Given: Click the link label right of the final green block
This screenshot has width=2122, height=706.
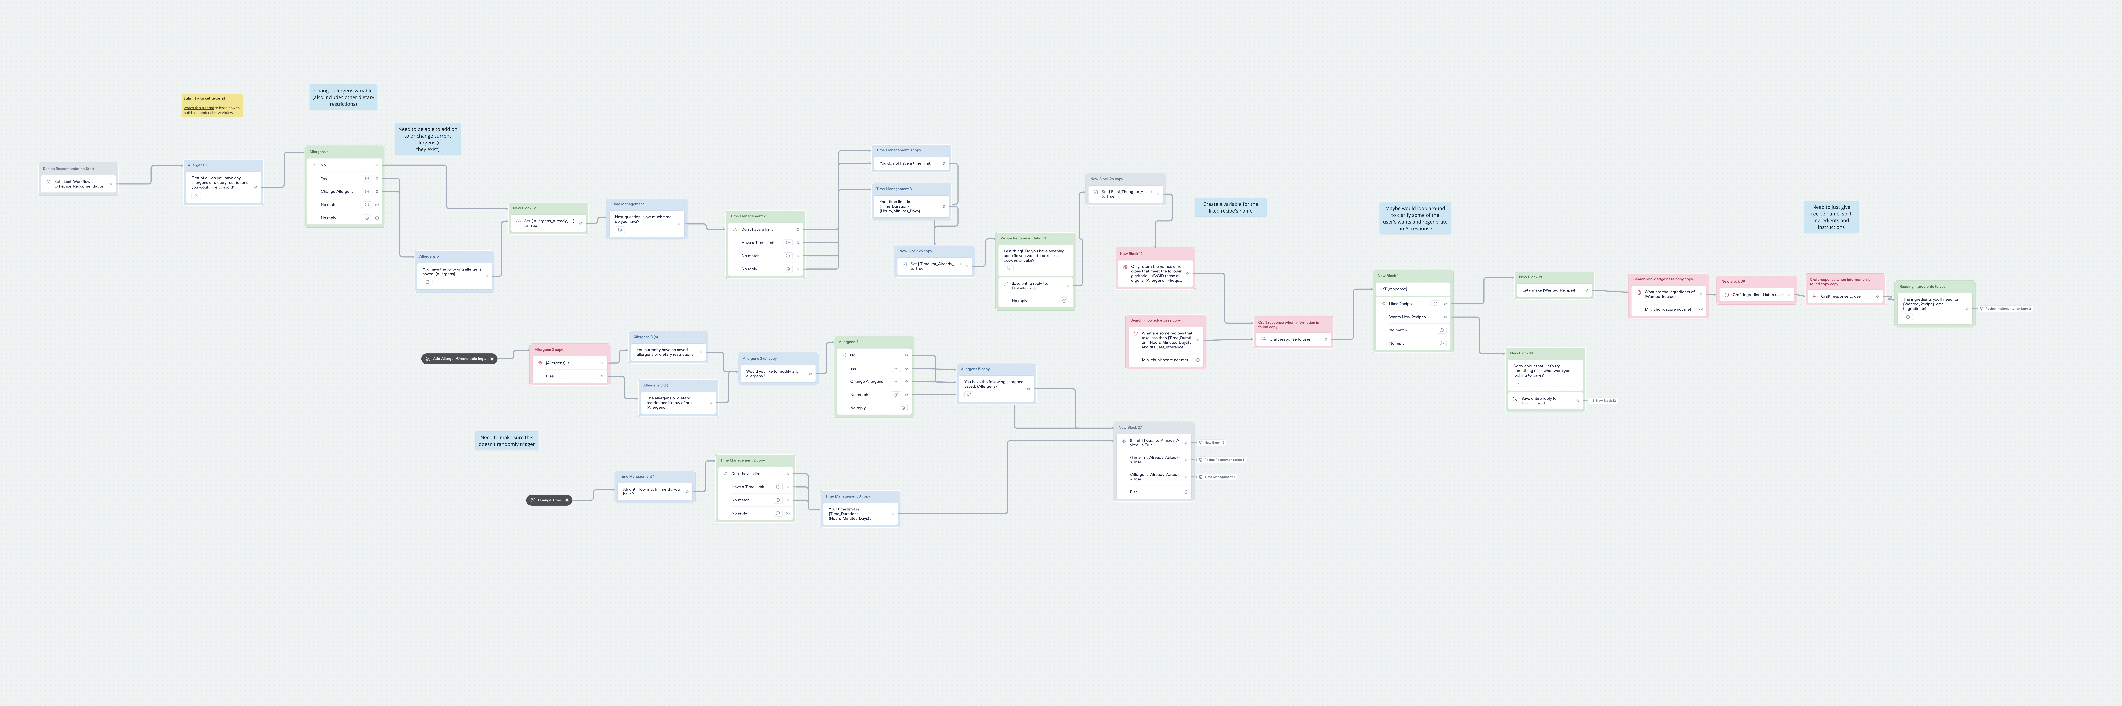Looking at the screenshot, I should [x=2005, y=308].
